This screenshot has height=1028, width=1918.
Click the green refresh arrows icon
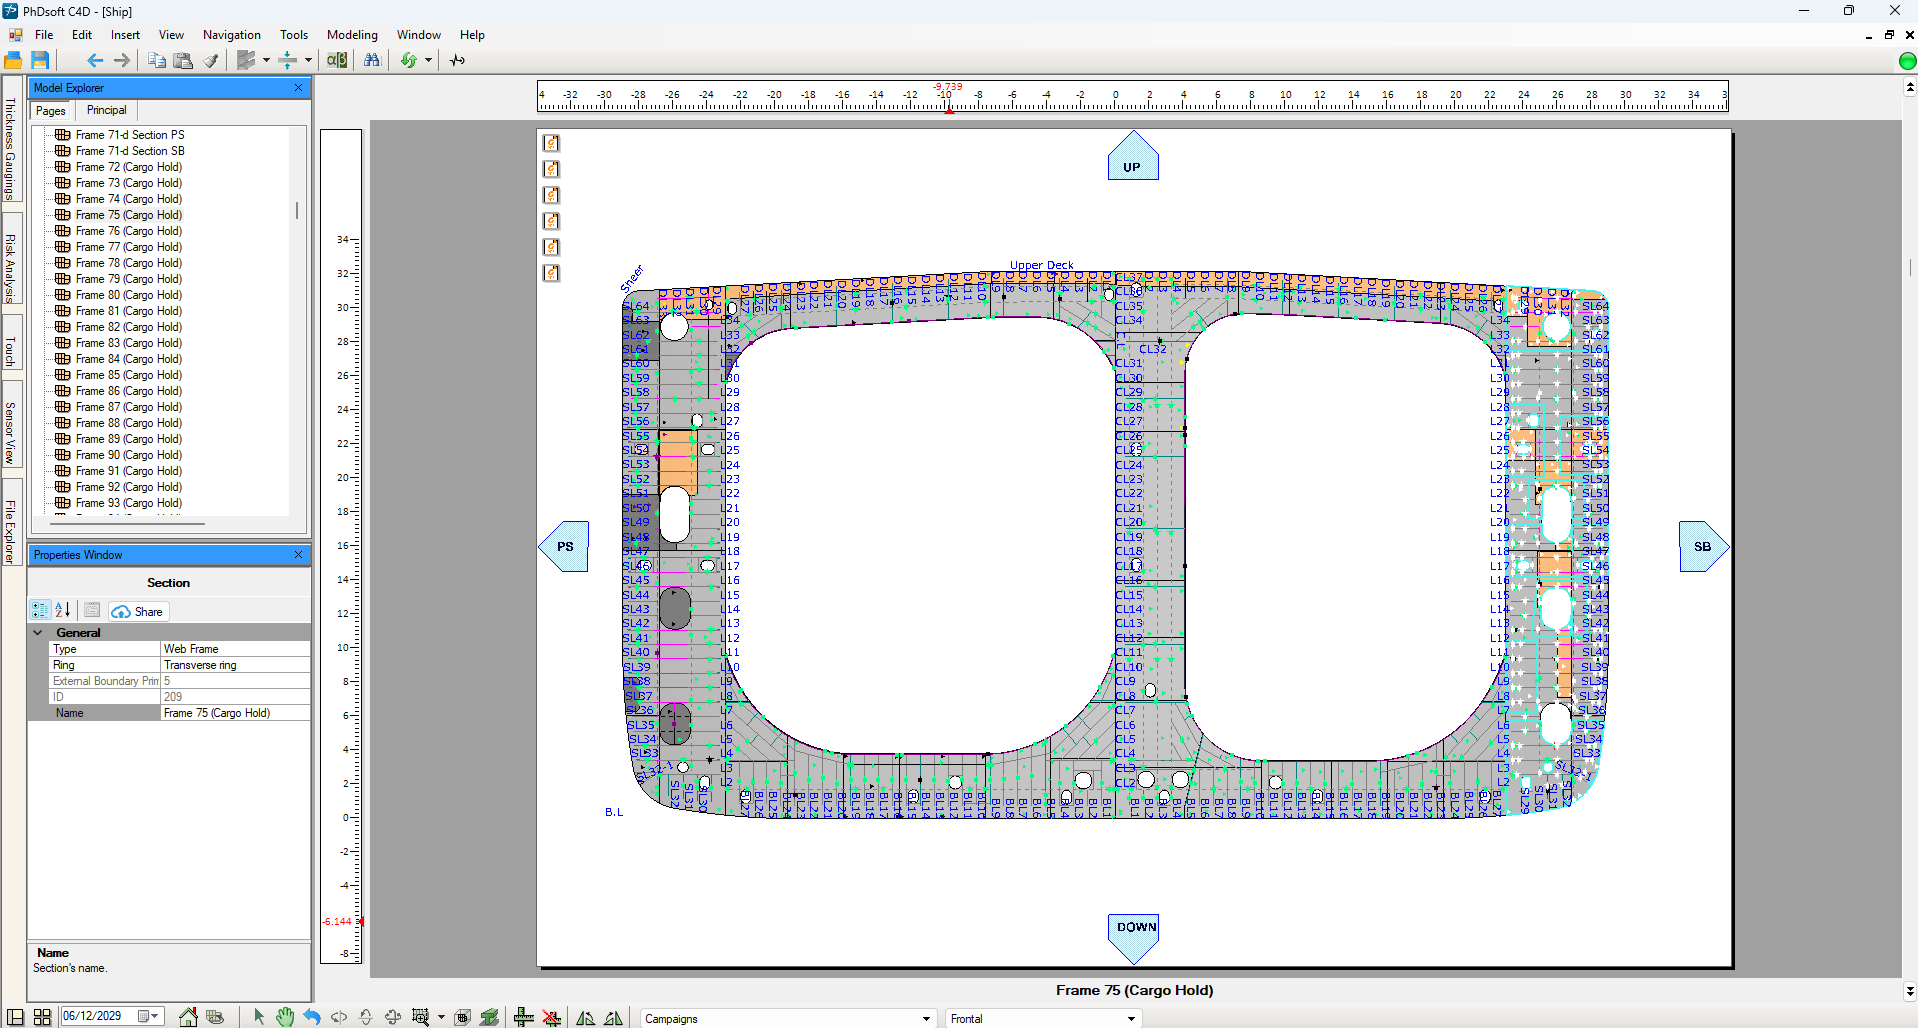coord(409,60)
